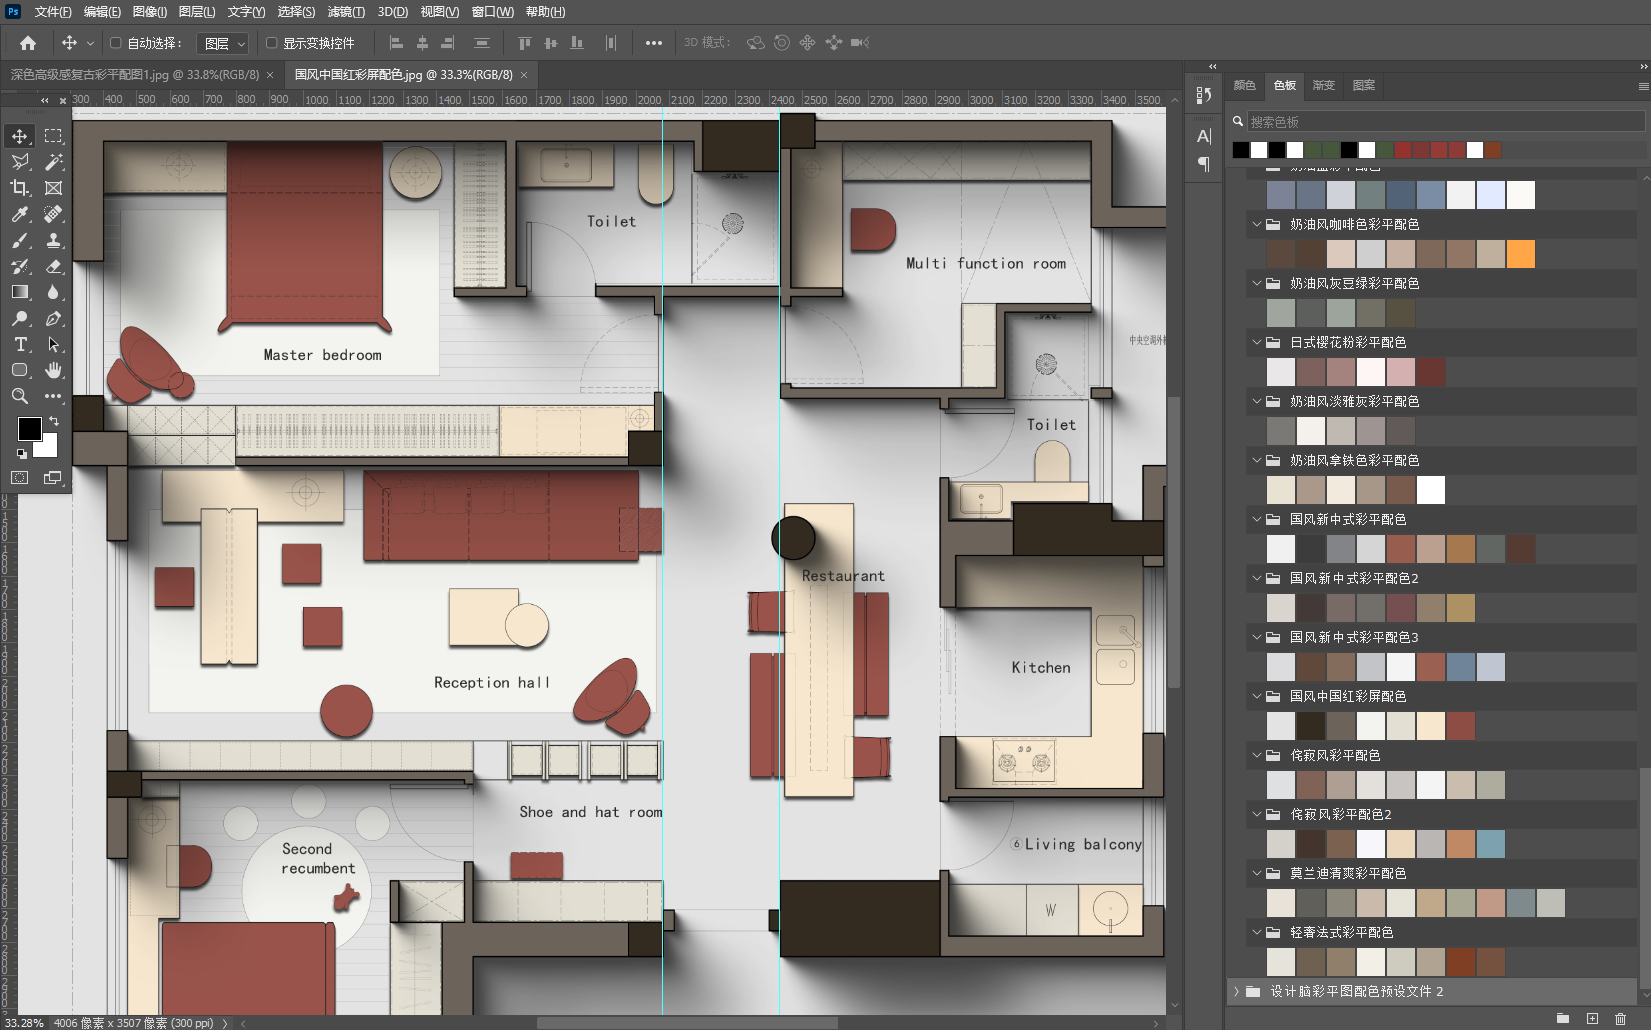Select the Eyedropper tool
This screenshot has height=1030, width=1651.
20,214
